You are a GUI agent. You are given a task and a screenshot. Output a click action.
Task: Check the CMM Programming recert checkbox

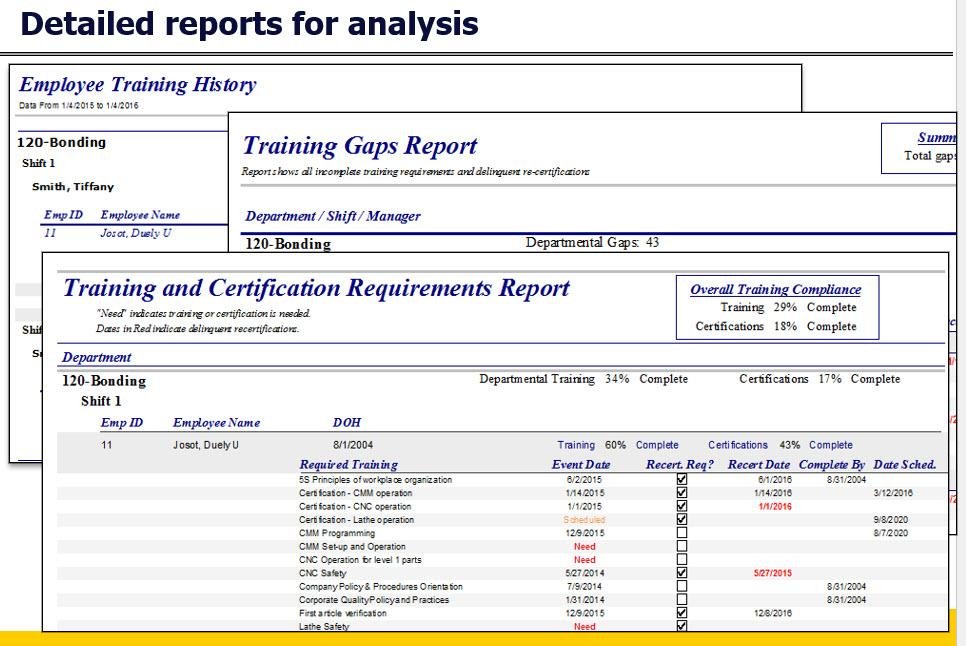pyautogui.click(x=681, y=533)
